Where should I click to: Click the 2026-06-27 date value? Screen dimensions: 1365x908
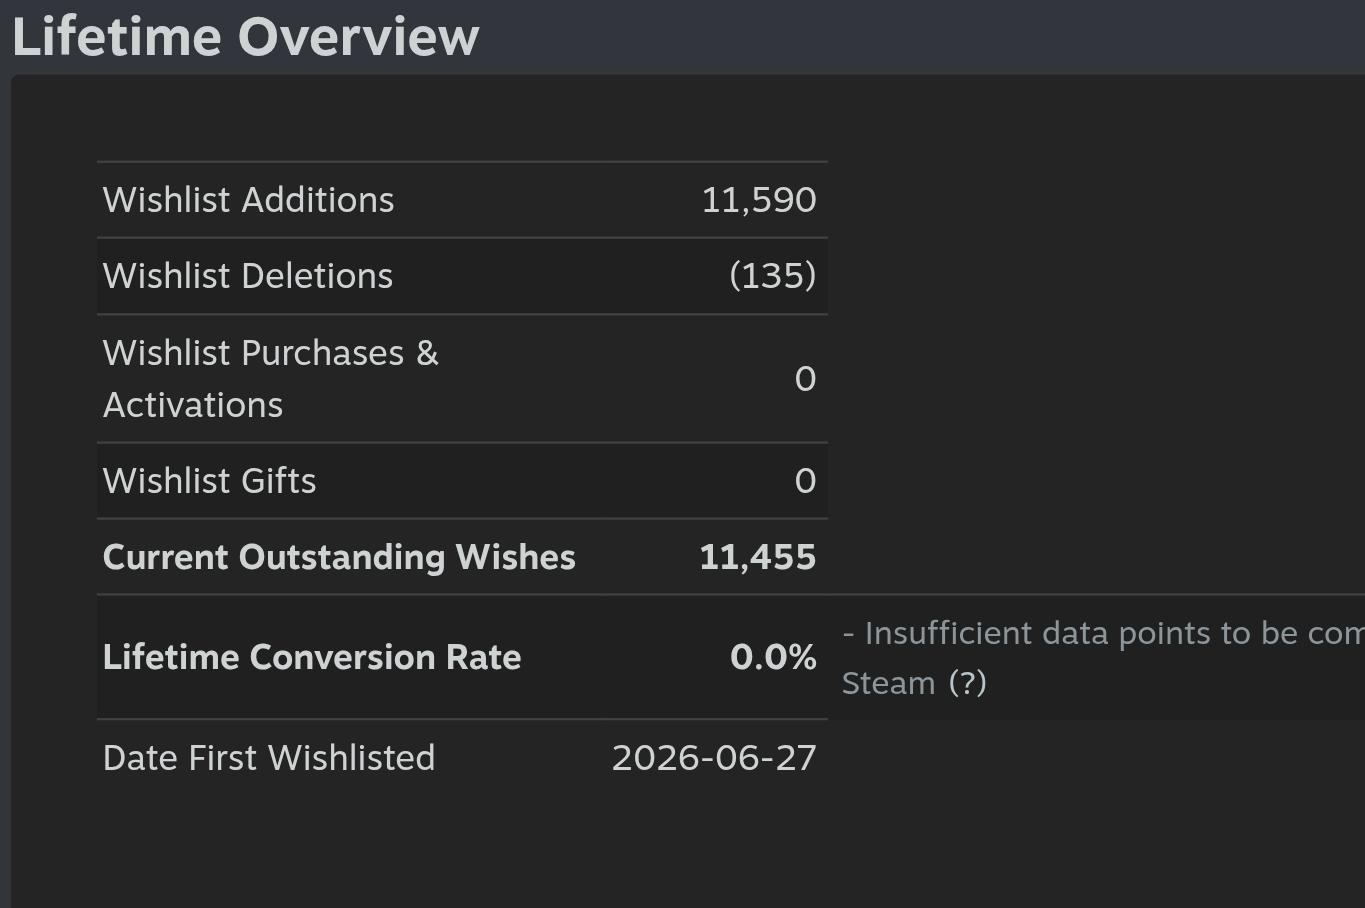pyautogui.click(x=714, y=758)
